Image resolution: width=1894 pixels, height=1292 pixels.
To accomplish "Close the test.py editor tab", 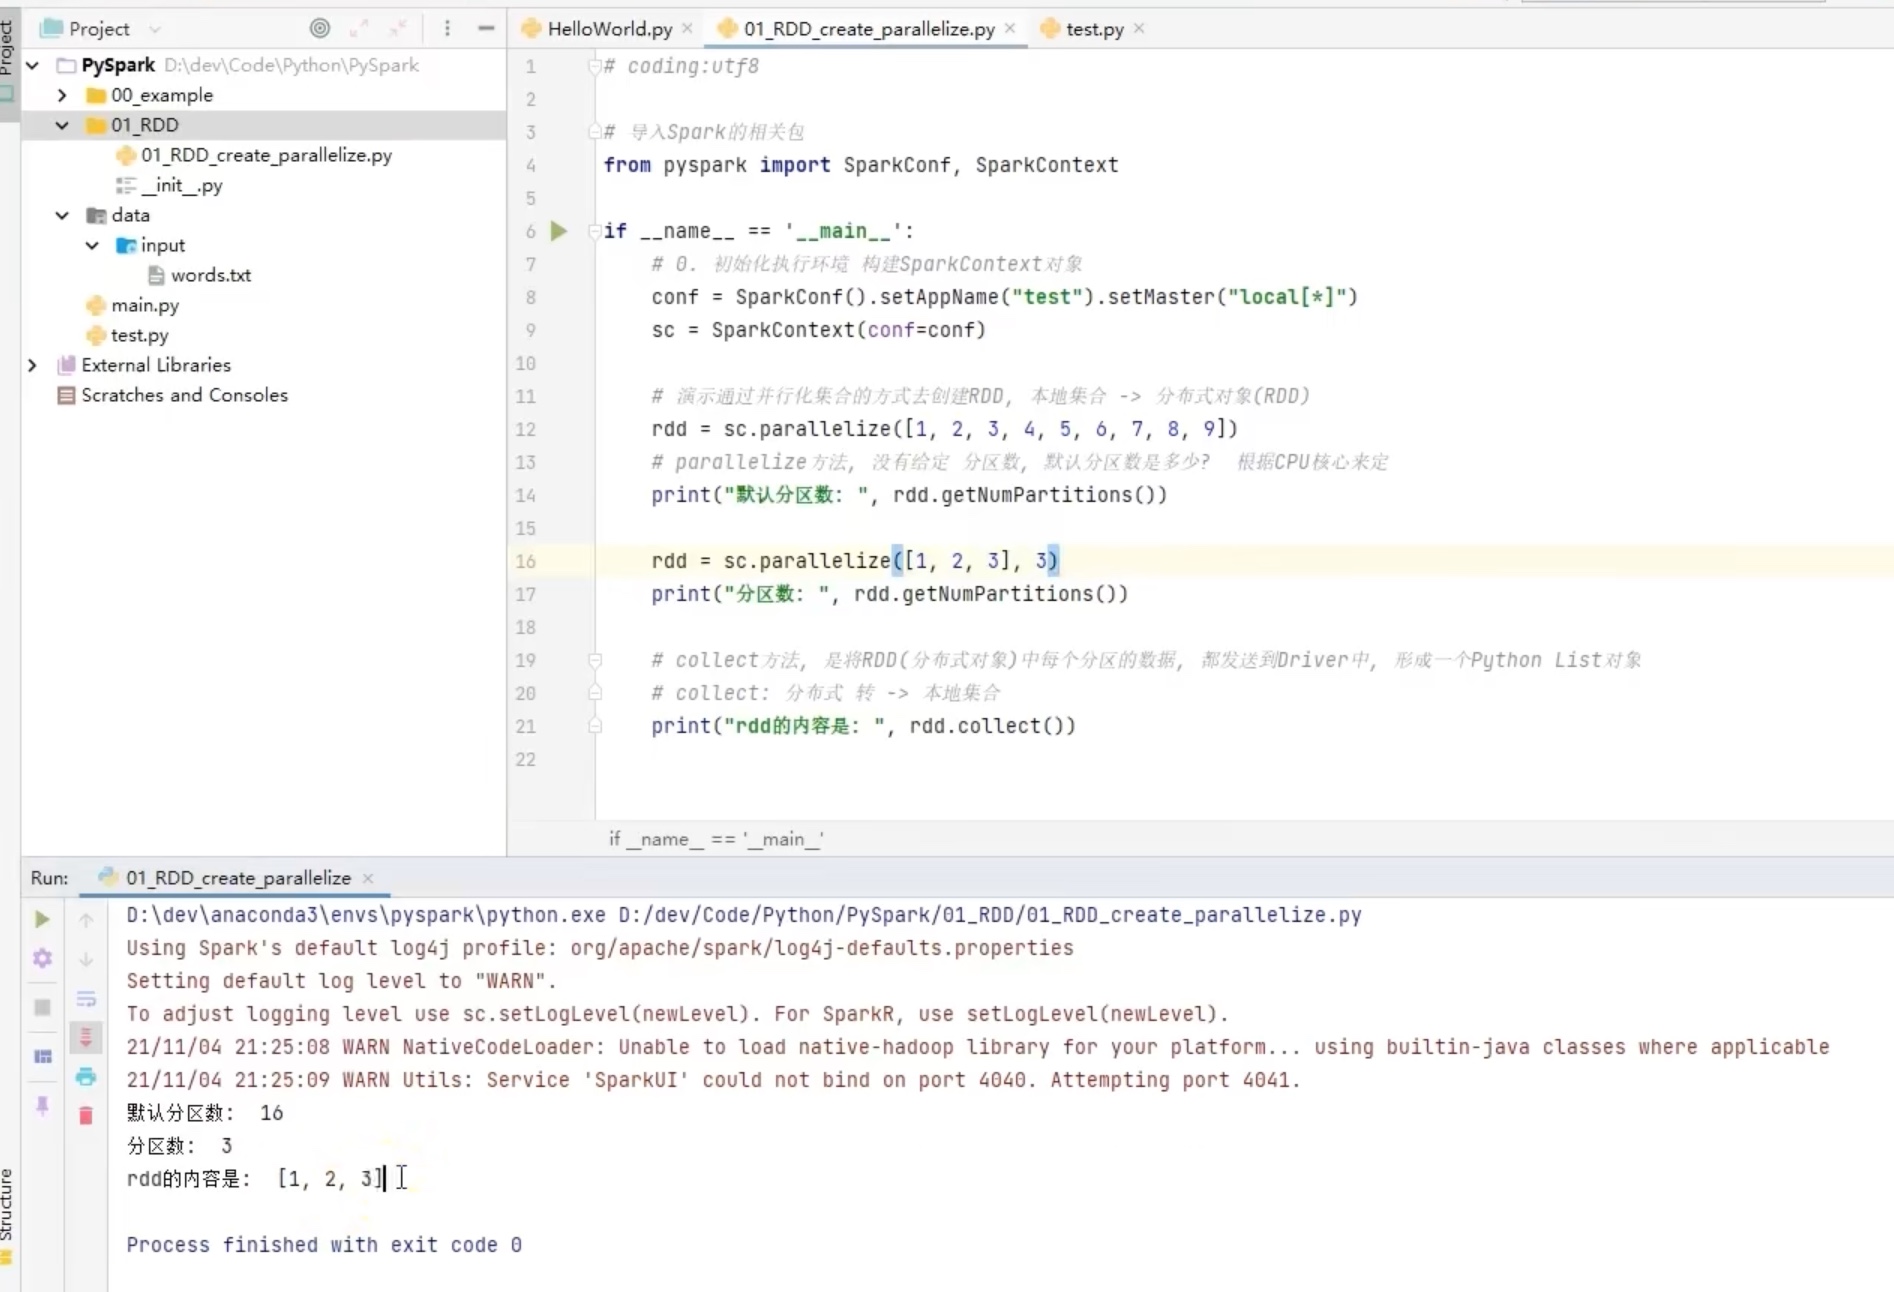I will click(1139, 29).
